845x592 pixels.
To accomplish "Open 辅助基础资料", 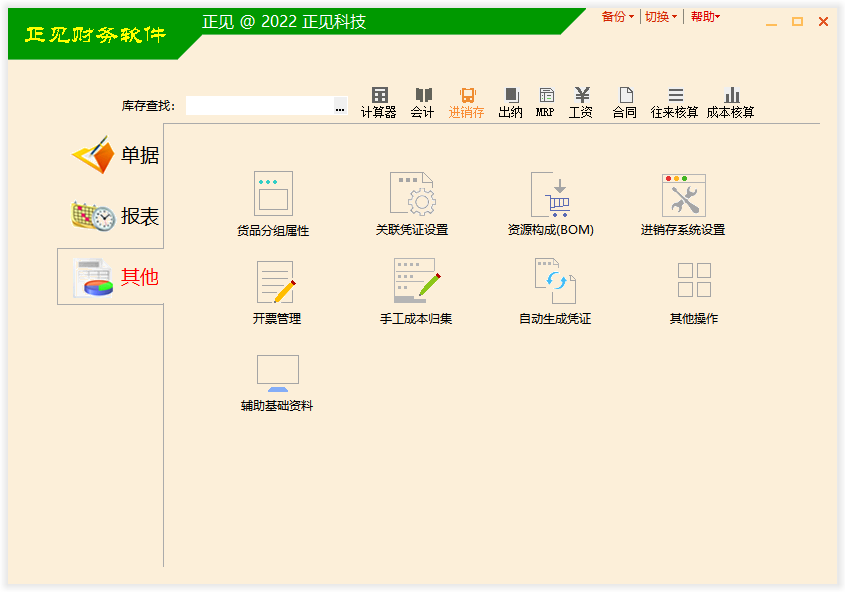I will coord(277,384).
